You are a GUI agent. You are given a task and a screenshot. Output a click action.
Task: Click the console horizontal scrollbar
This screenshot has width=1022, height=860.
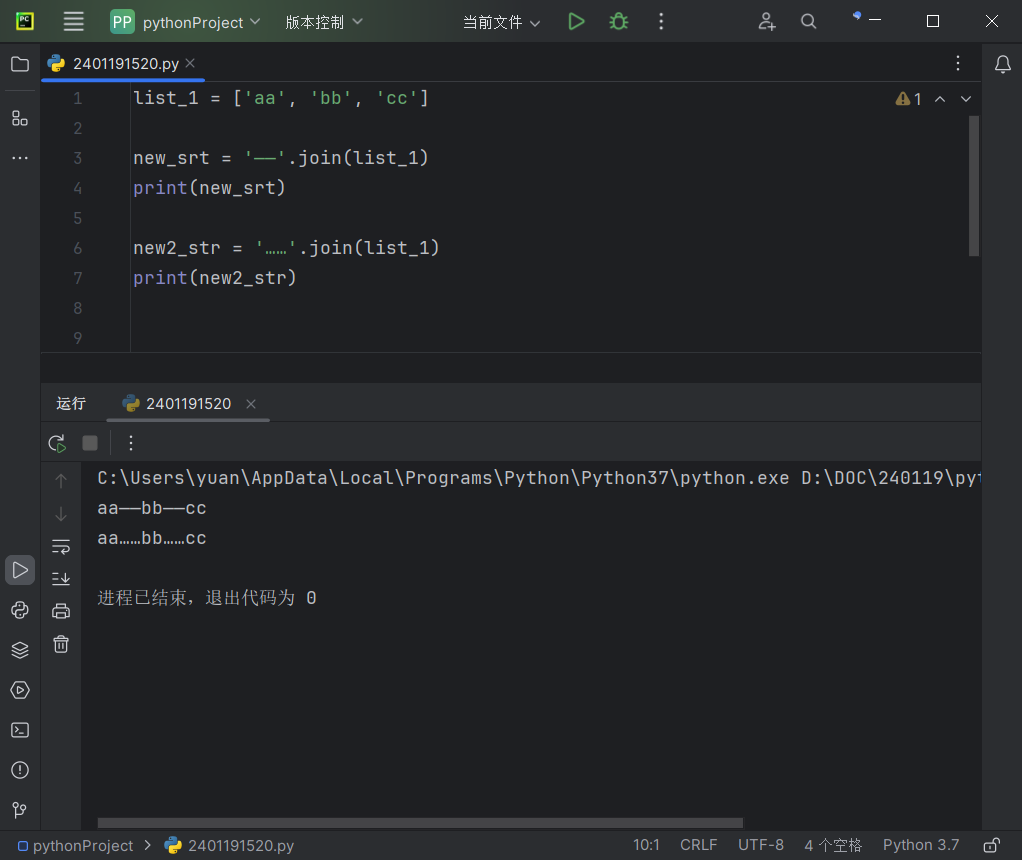[x=420, y=823]
